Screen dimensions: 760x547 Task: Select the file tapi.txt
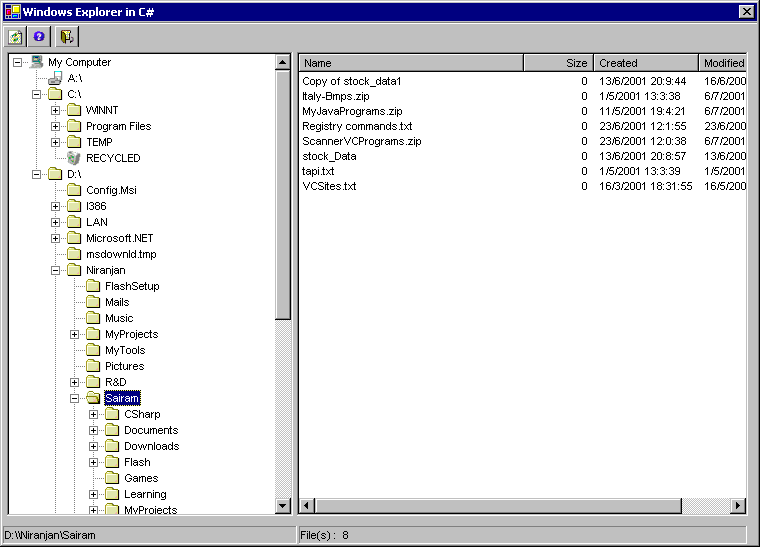pyautogui.click(x=318, y=171)
